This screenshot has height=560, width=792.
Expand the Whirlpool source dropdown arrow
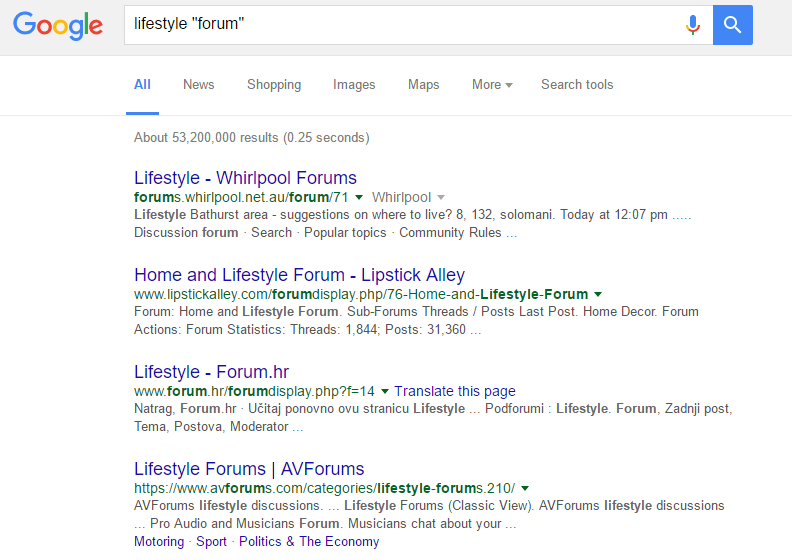[x=441, y=197]
